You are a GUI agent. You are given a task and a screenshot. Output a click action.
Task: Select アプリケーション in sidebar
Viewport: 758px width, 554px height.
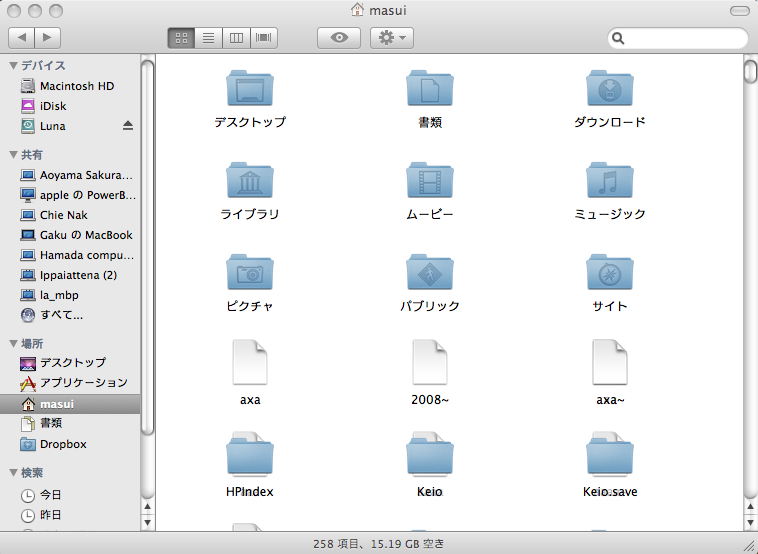click(70, 383)
